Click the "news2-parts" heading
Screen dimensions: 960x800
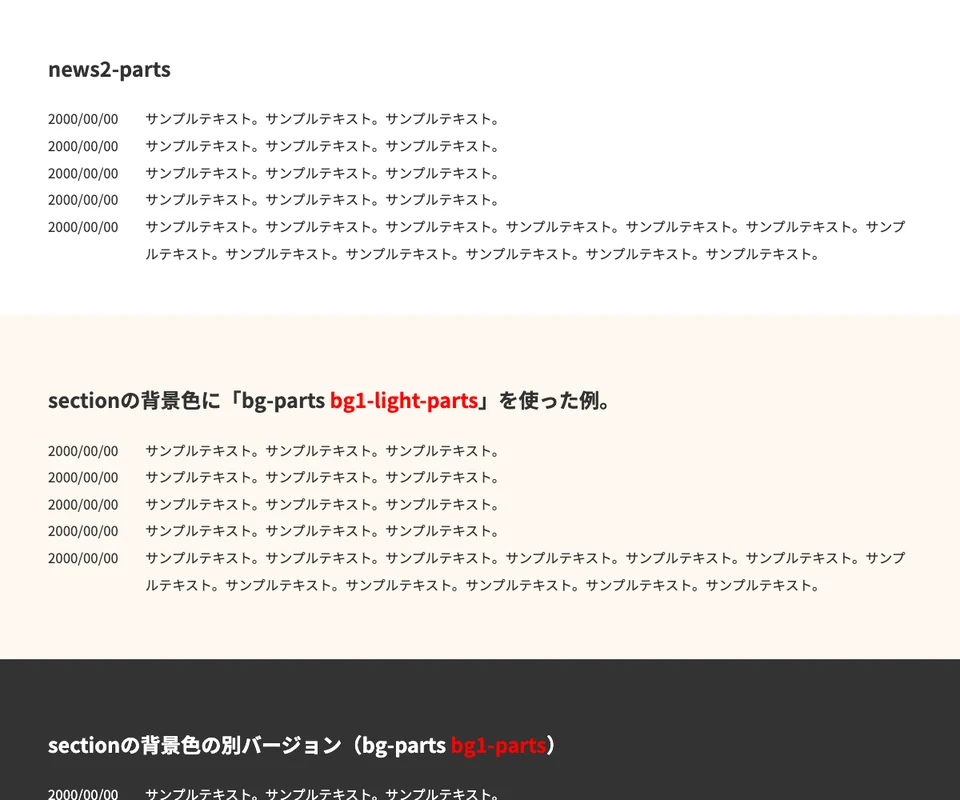tap(109, 69)
